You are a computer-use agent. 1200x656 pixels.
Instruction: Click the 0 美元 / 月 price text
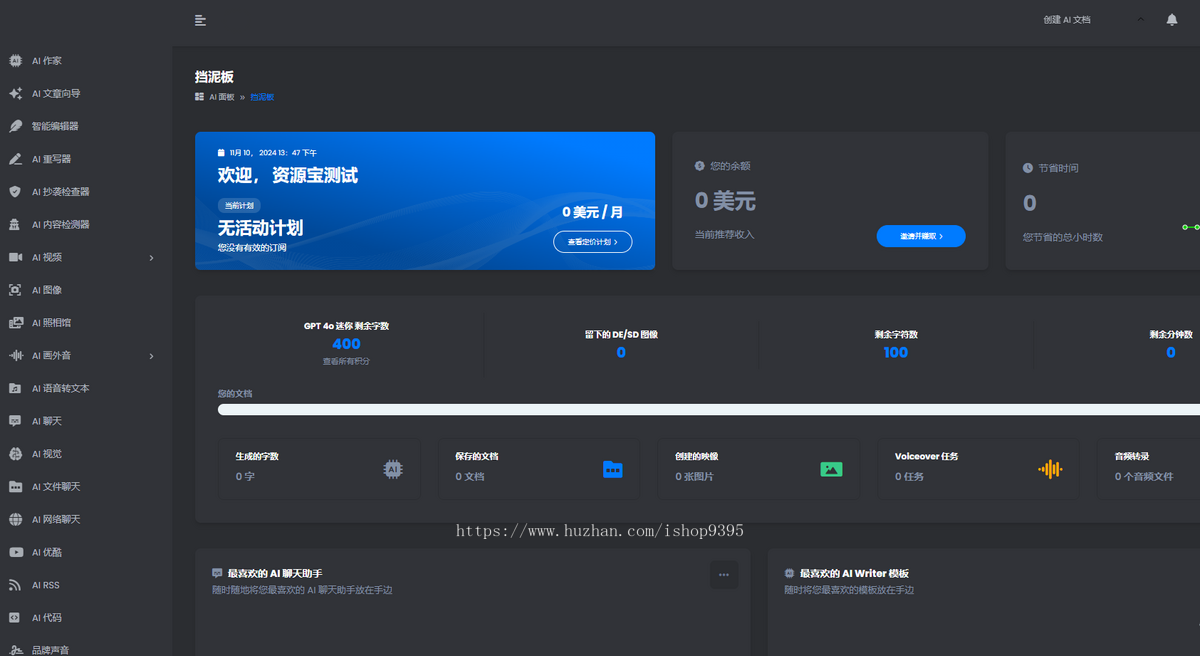592,212
